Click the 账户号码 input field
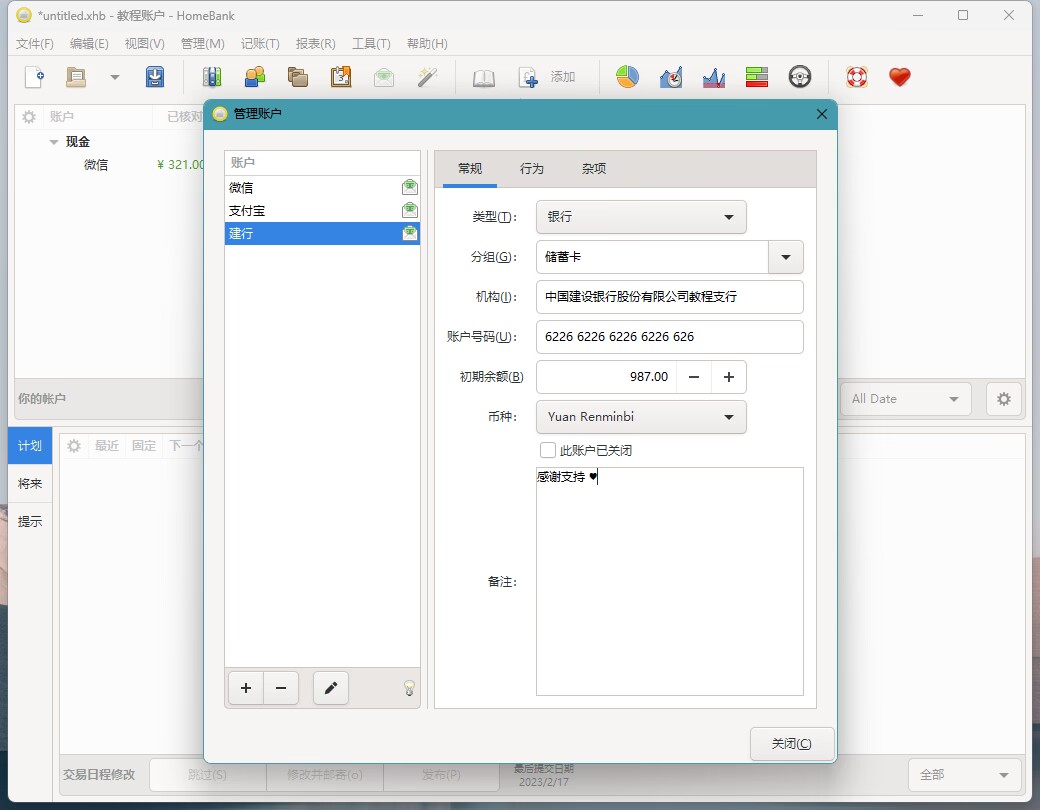1040x810 pixels. (669, 337)
